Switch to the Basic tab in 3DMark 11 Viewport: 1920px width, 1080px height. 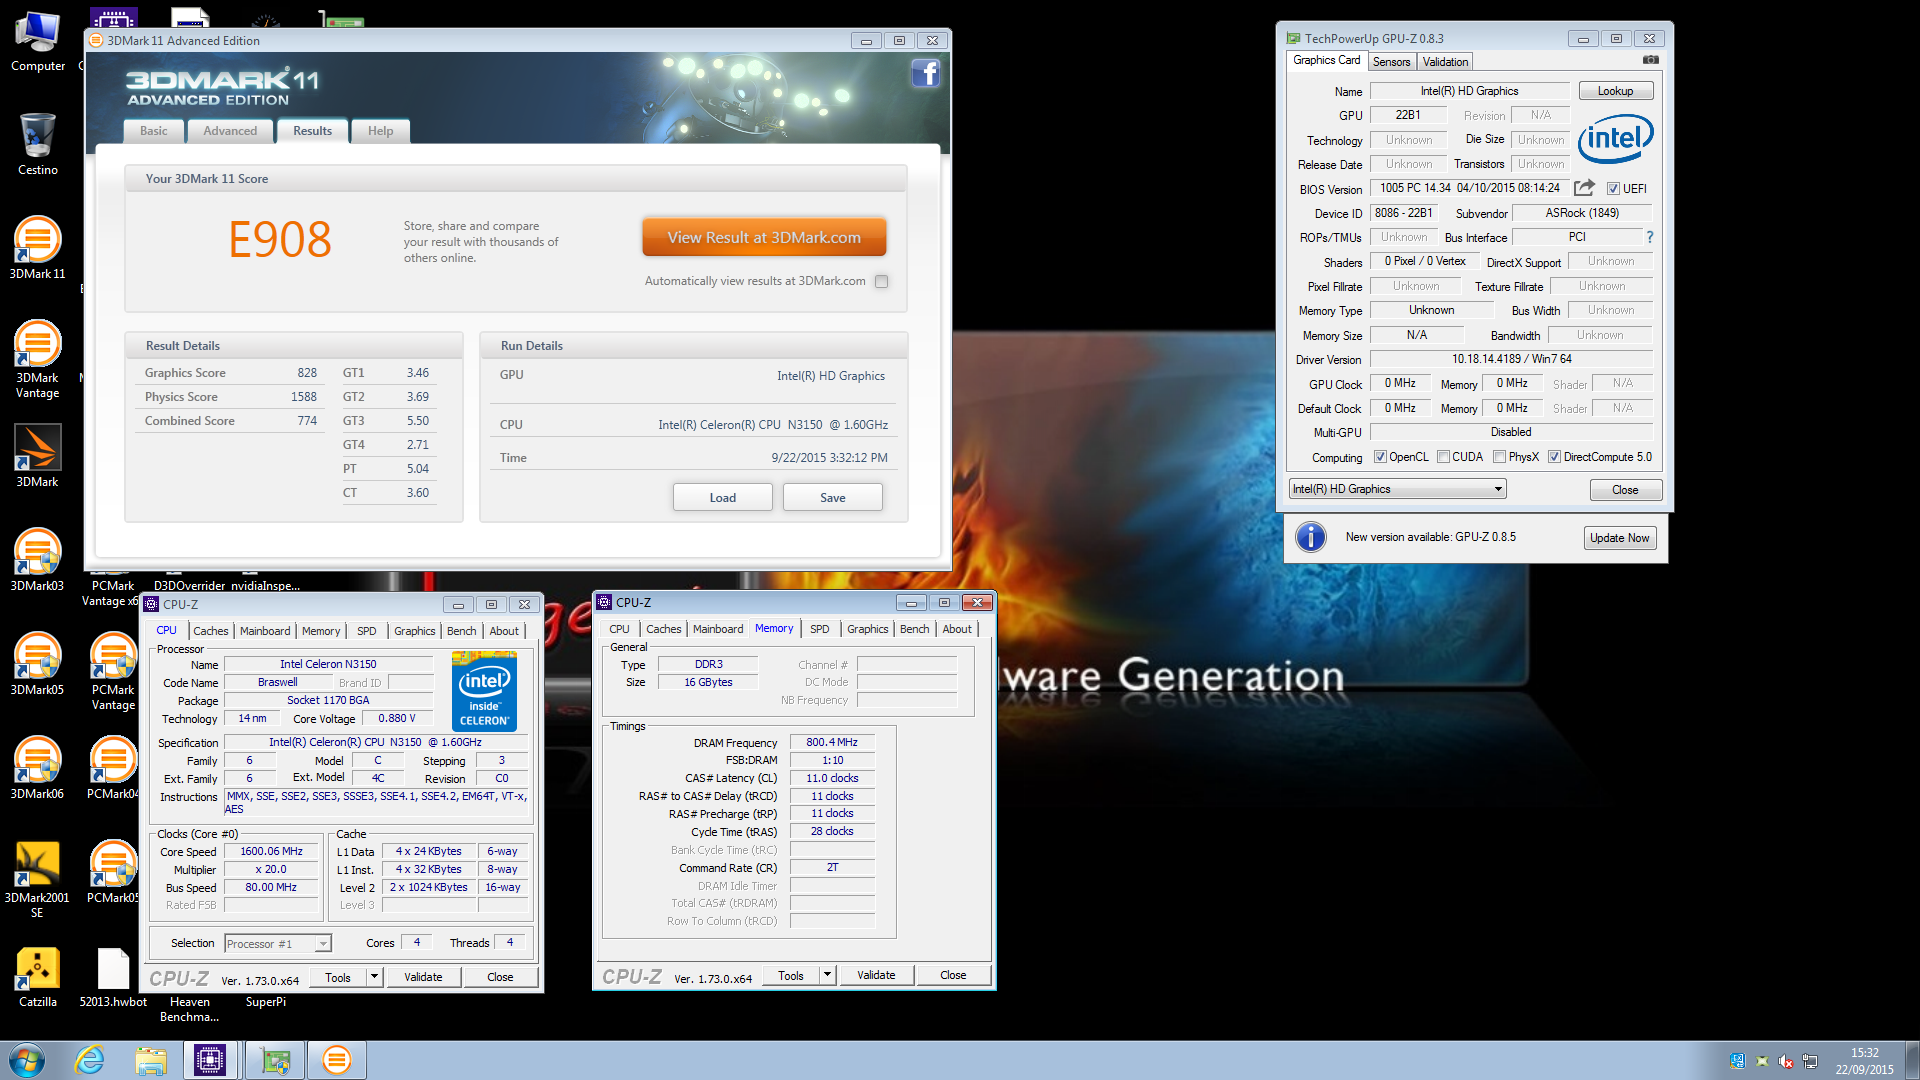pyautogui.click(x=154, y=131)
